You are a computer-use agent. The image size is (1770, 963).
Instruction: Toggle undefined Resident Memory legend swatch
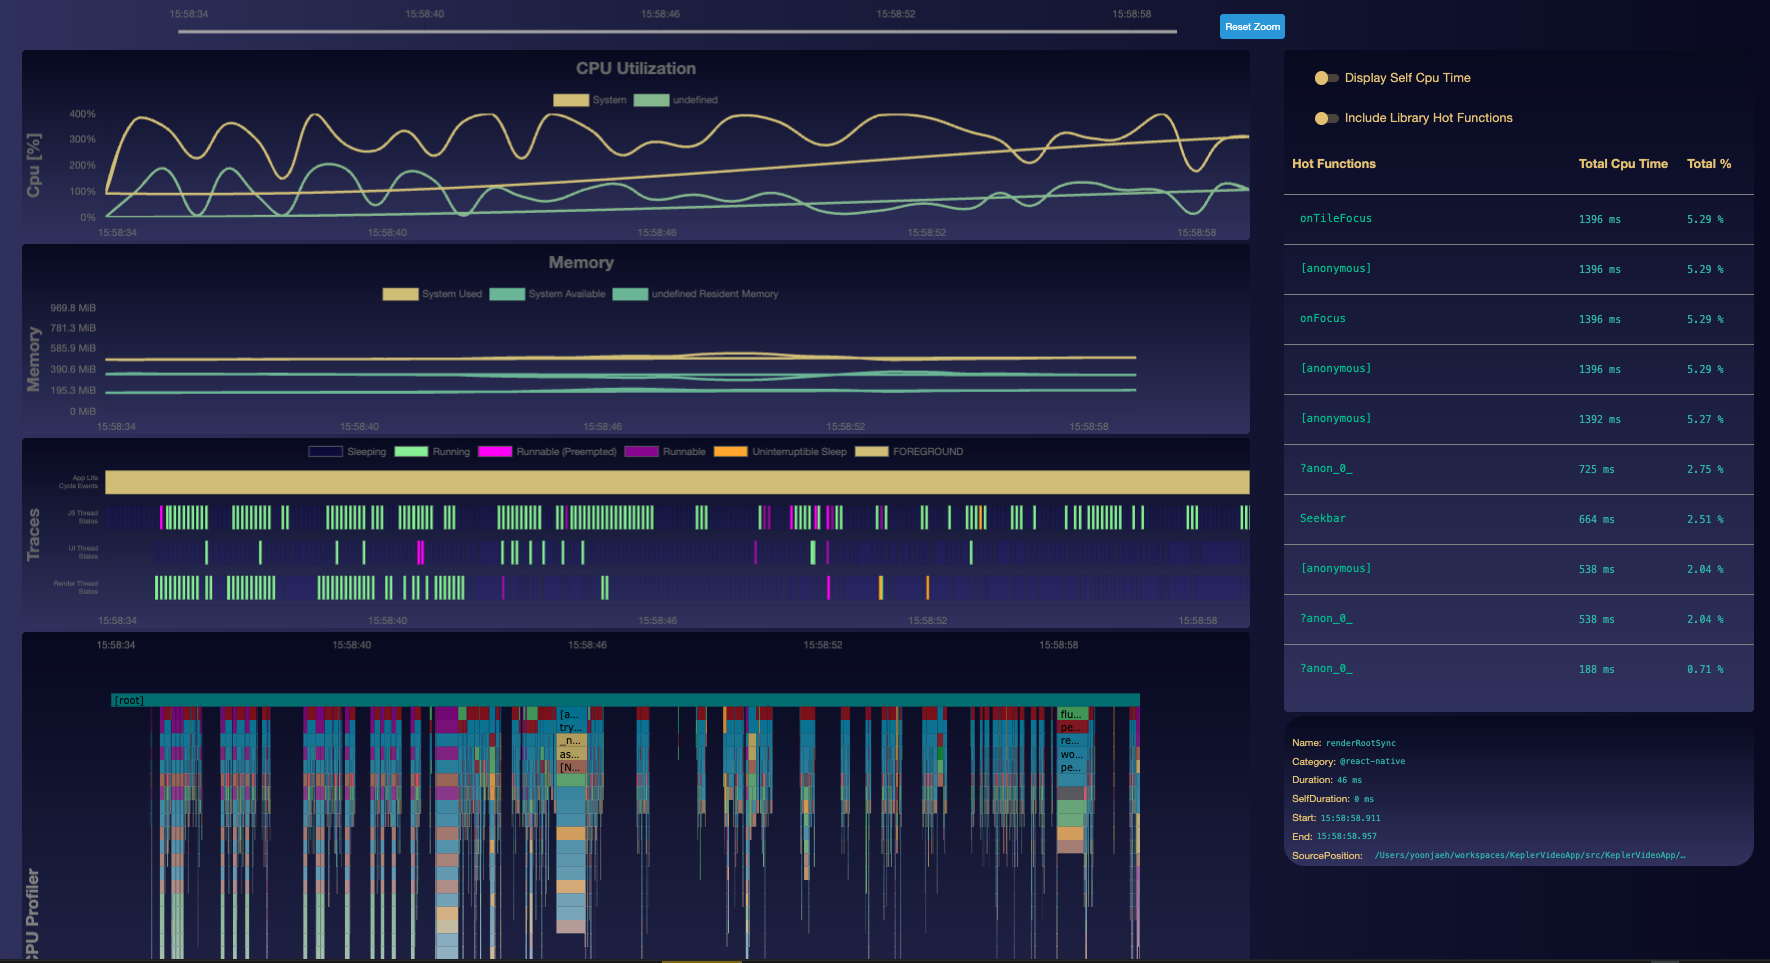[x=630, y=294]
